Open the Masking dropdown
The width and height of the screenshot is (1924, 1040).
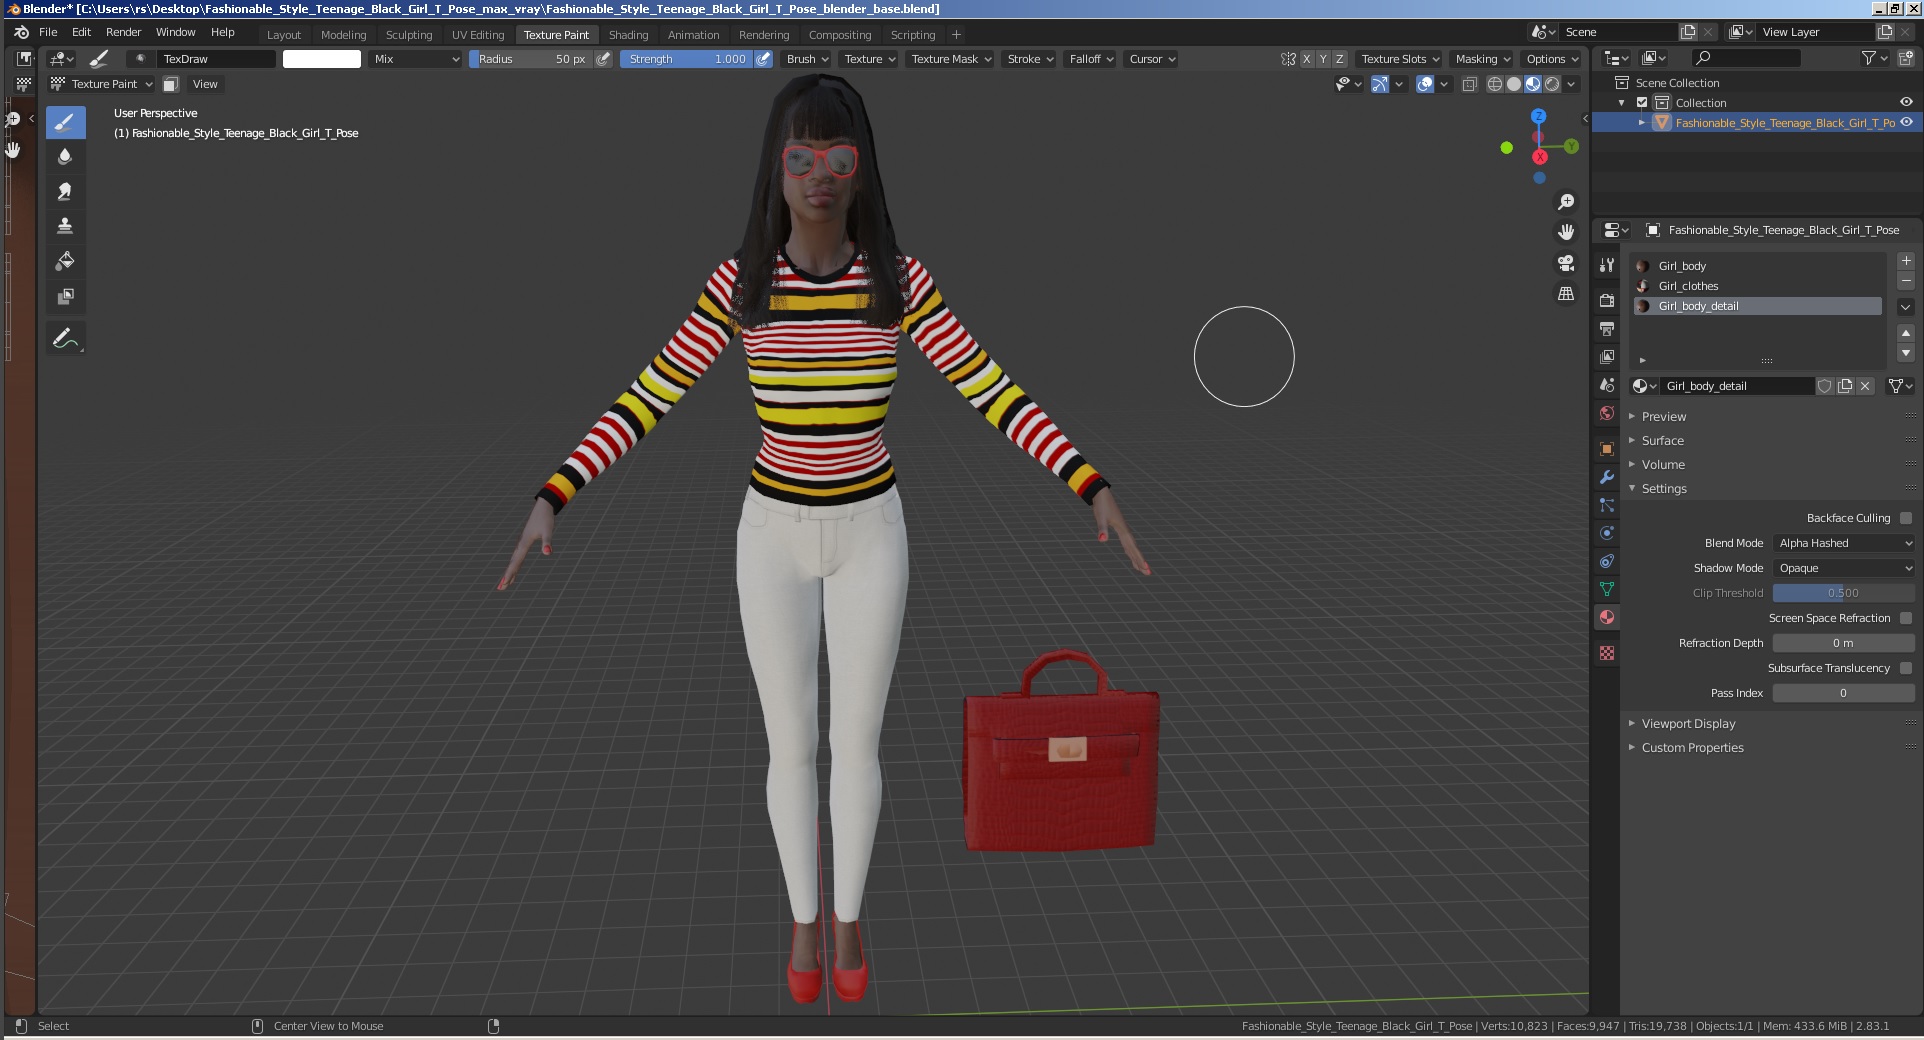[x=1482, y=59]
